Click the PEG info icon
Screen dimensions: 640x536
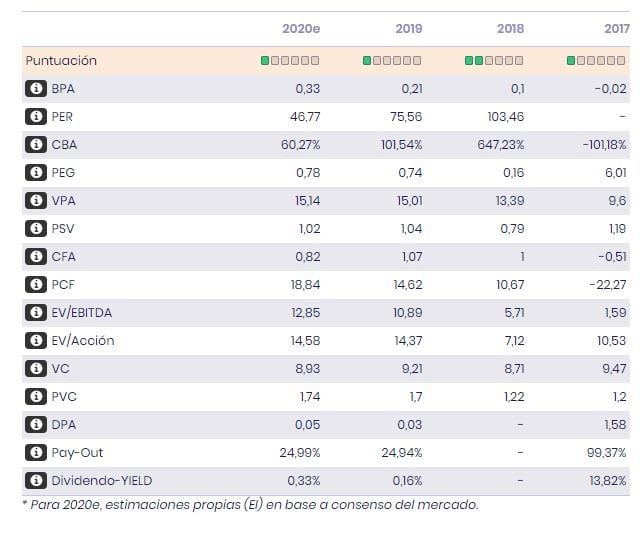[36, 173]
